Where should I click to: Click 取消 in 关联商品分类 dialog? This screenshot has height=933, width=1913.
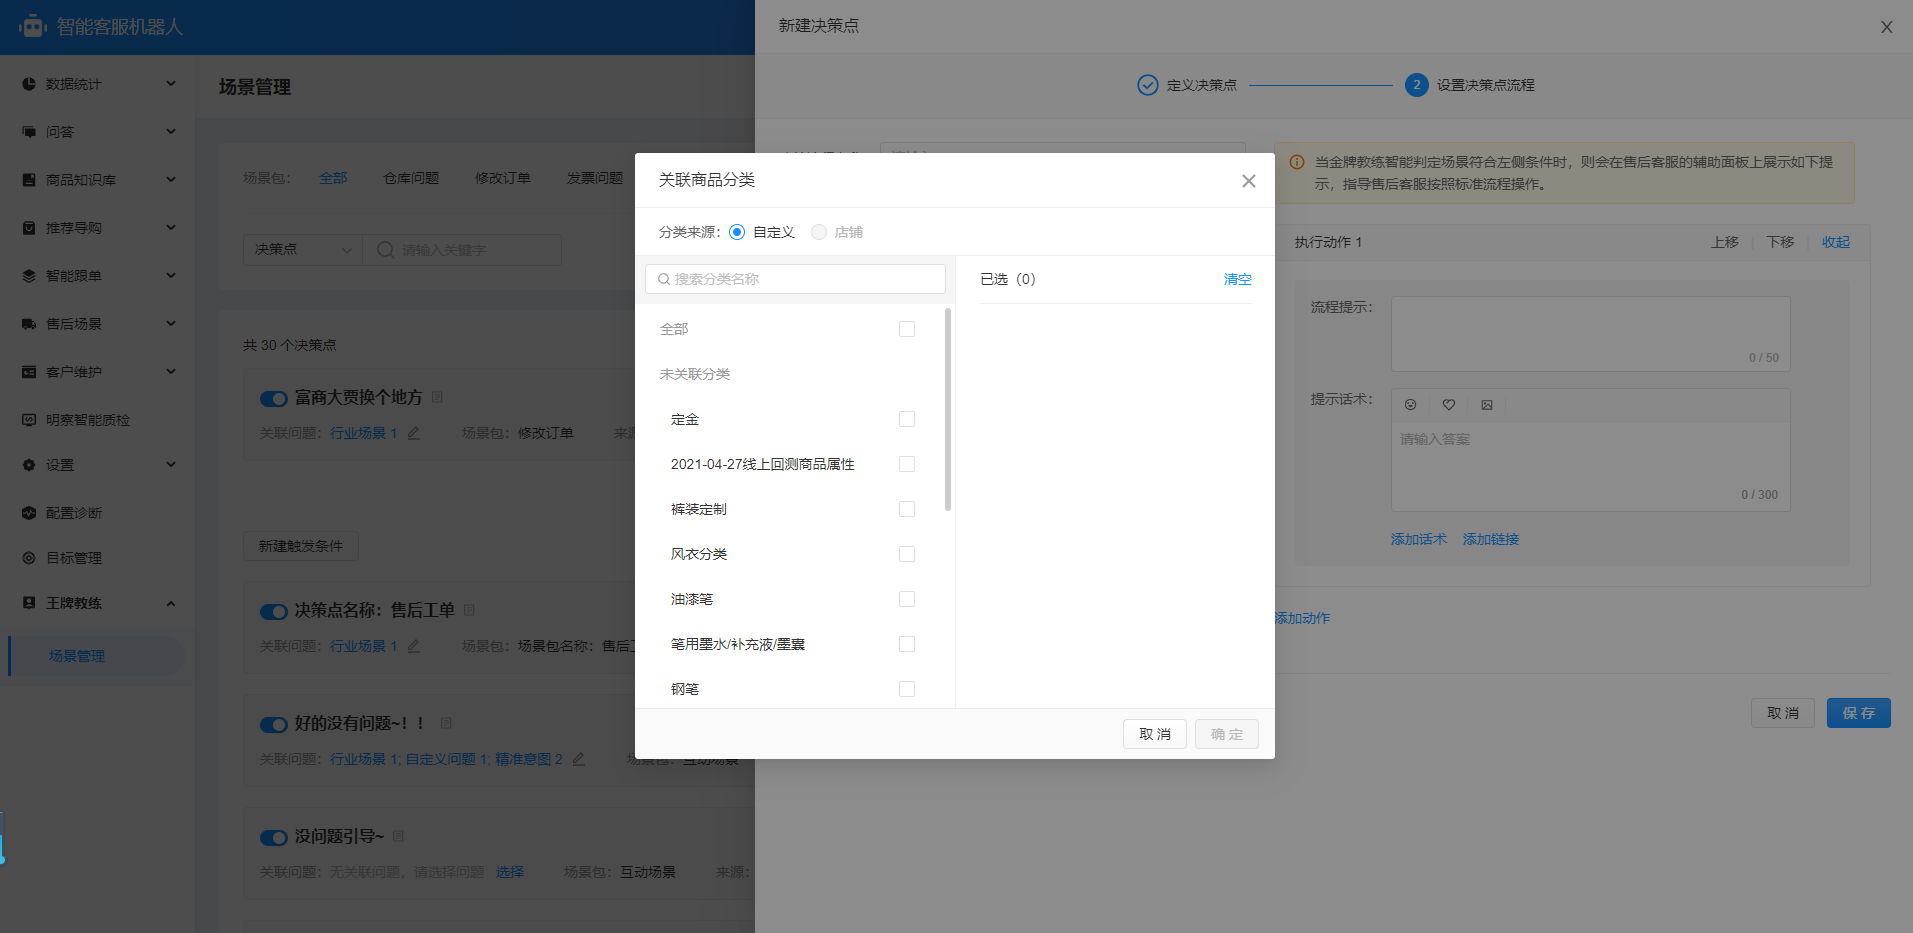[1155, 734]
